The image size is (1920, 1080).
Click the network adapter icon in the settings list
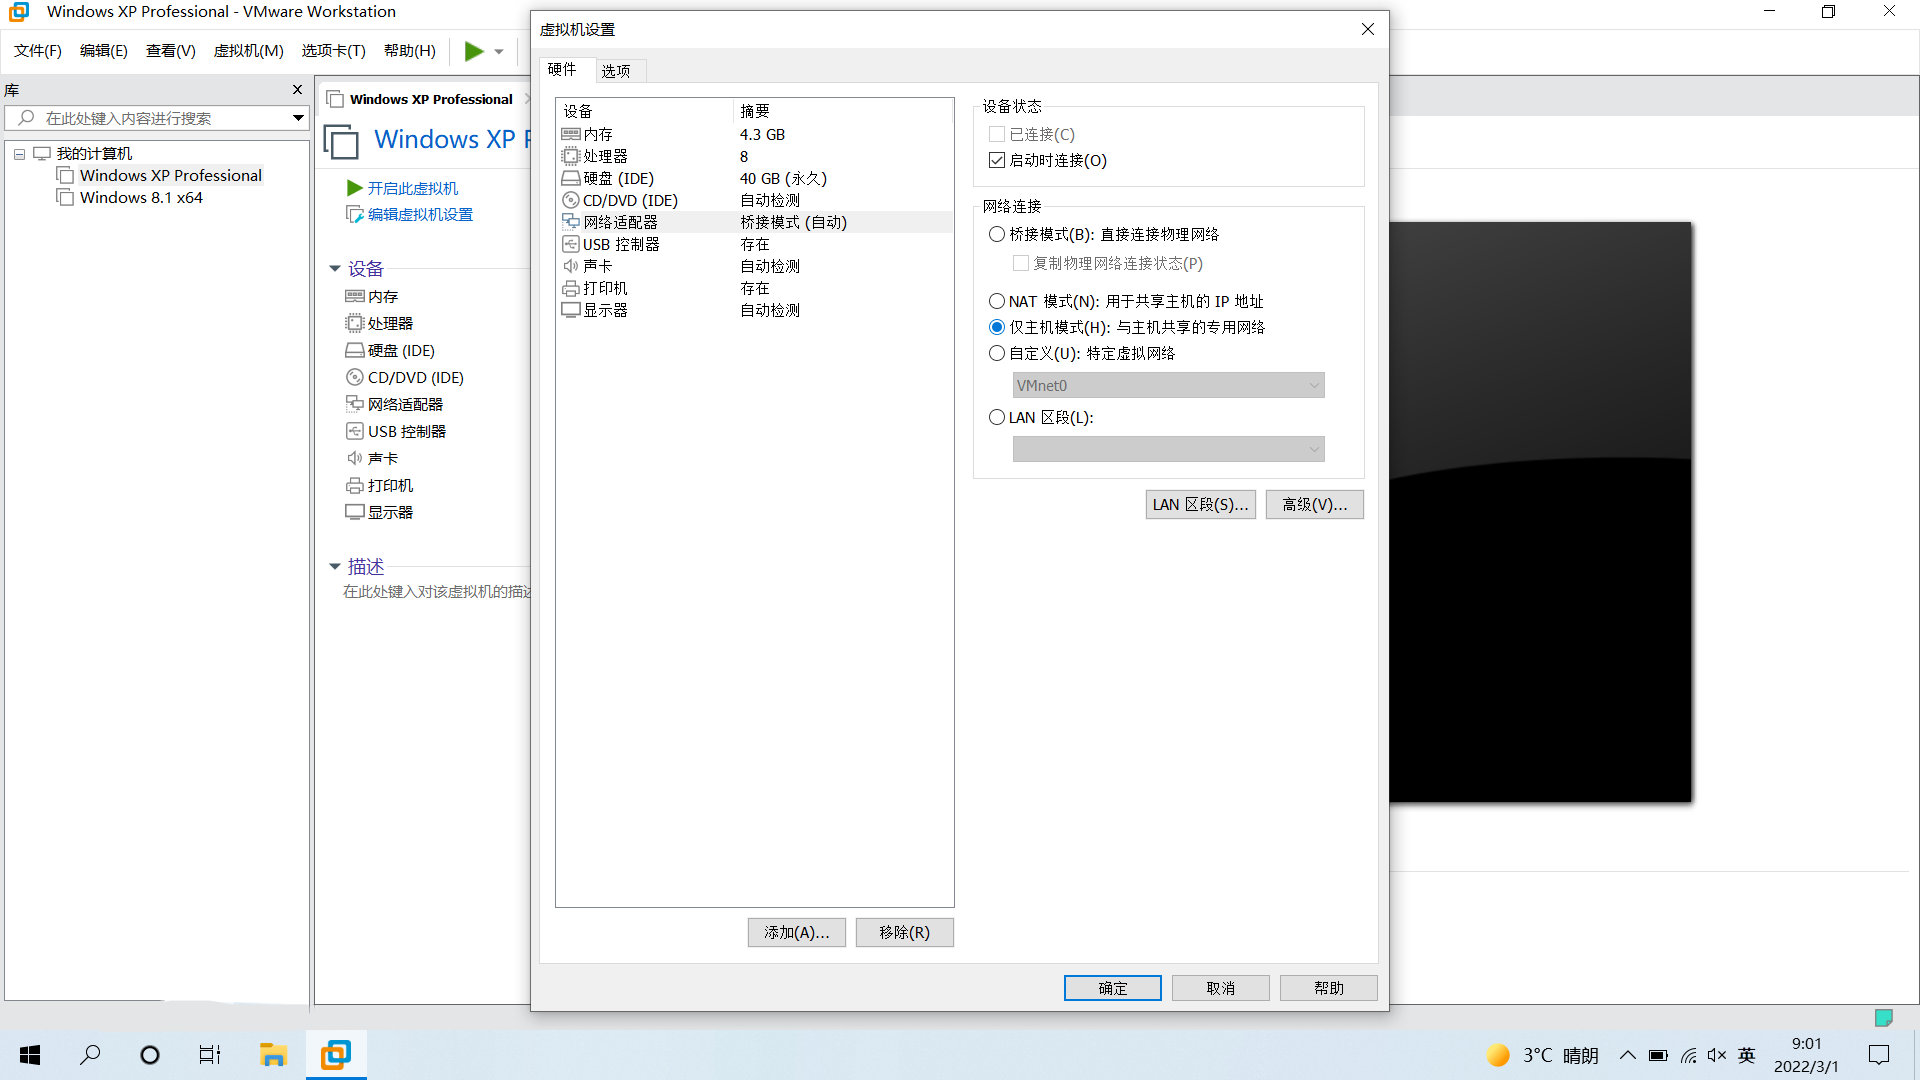tap(571, 222)
